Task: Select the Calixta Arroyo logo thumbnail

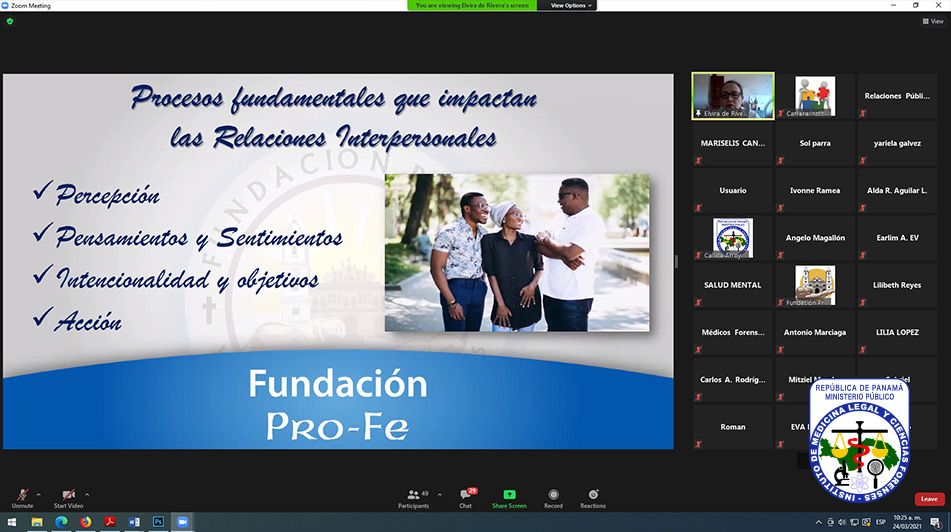Action: coord(733,238)
